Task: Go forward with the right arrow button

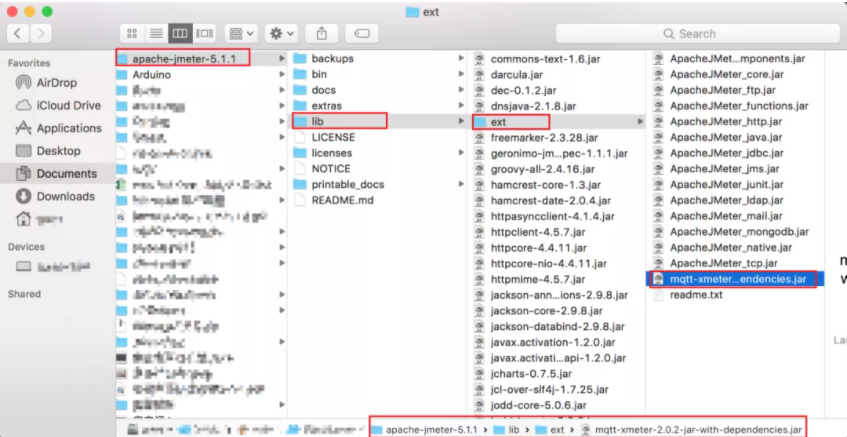Action: click(41, 33)
